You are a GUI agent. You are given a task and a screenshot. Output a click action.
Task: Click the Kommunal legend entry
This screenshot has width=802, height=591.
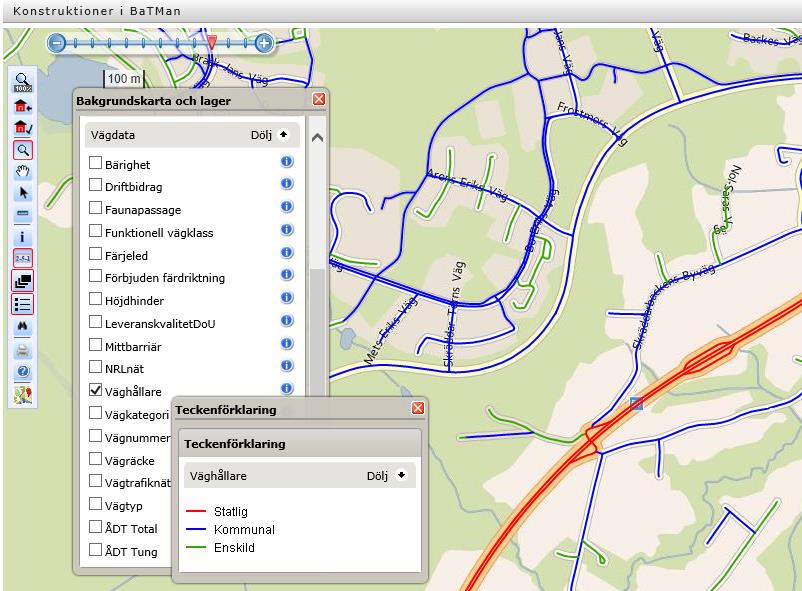[x=230, y=529]
